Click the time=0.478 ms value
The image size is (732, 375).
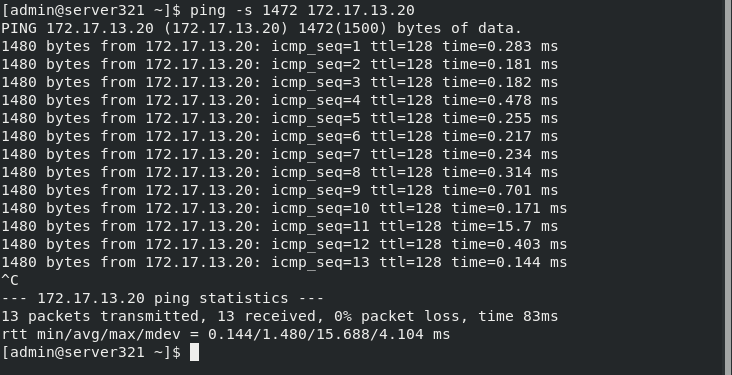pyautogui.click(x=500, y=100)
